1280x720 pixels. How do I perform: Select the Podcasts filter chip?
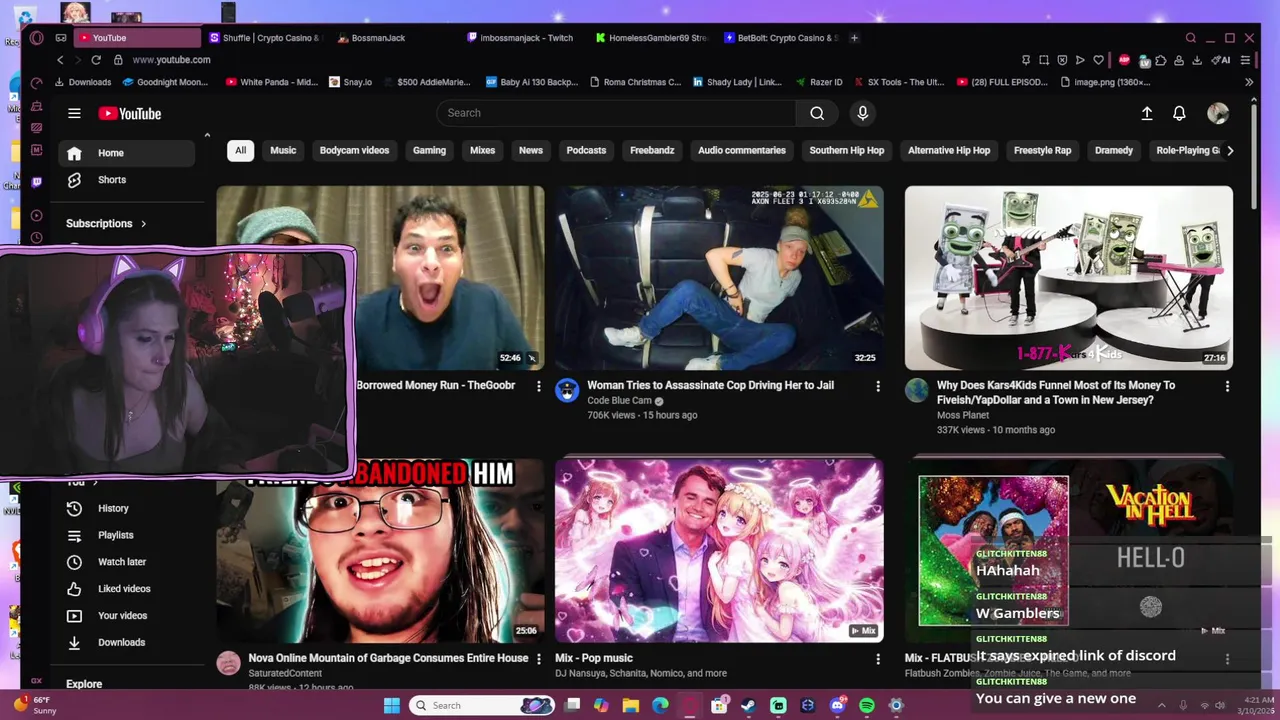pyautogui.click(x=586, y=150)
